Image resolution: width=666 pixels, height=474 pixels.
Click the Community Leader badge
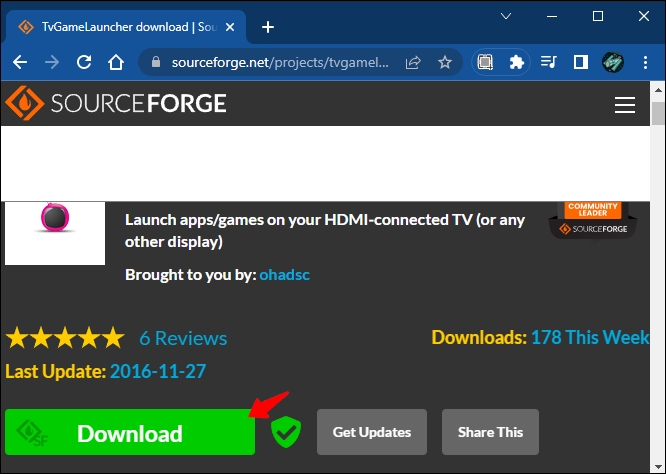click(593, 220)
